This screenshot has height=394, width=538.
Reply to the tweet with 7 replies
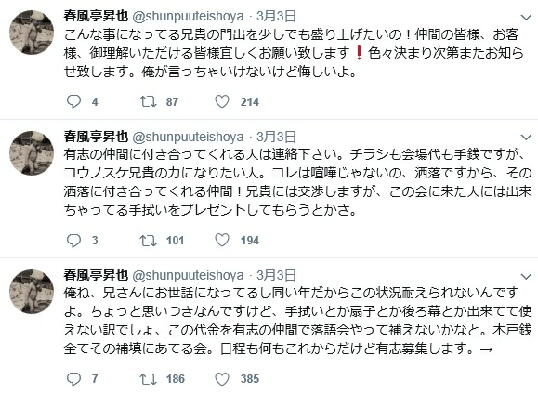73,379
